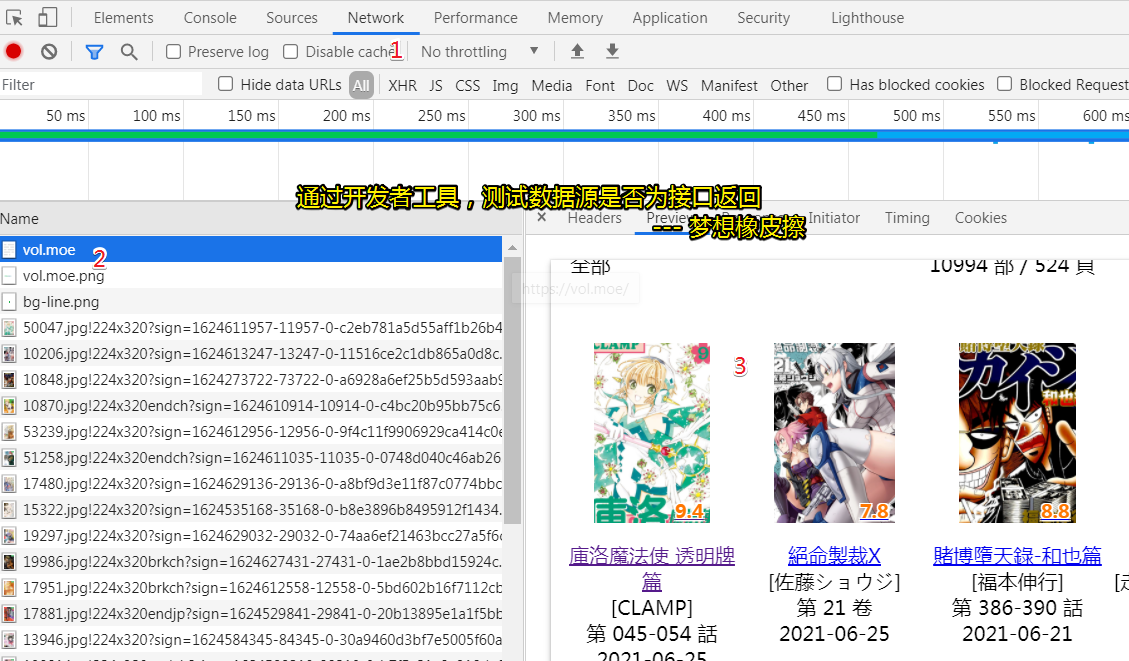Screen dimensions: 1129x661
Task: Import HAR file with the upload arrow
Action: 577,51
